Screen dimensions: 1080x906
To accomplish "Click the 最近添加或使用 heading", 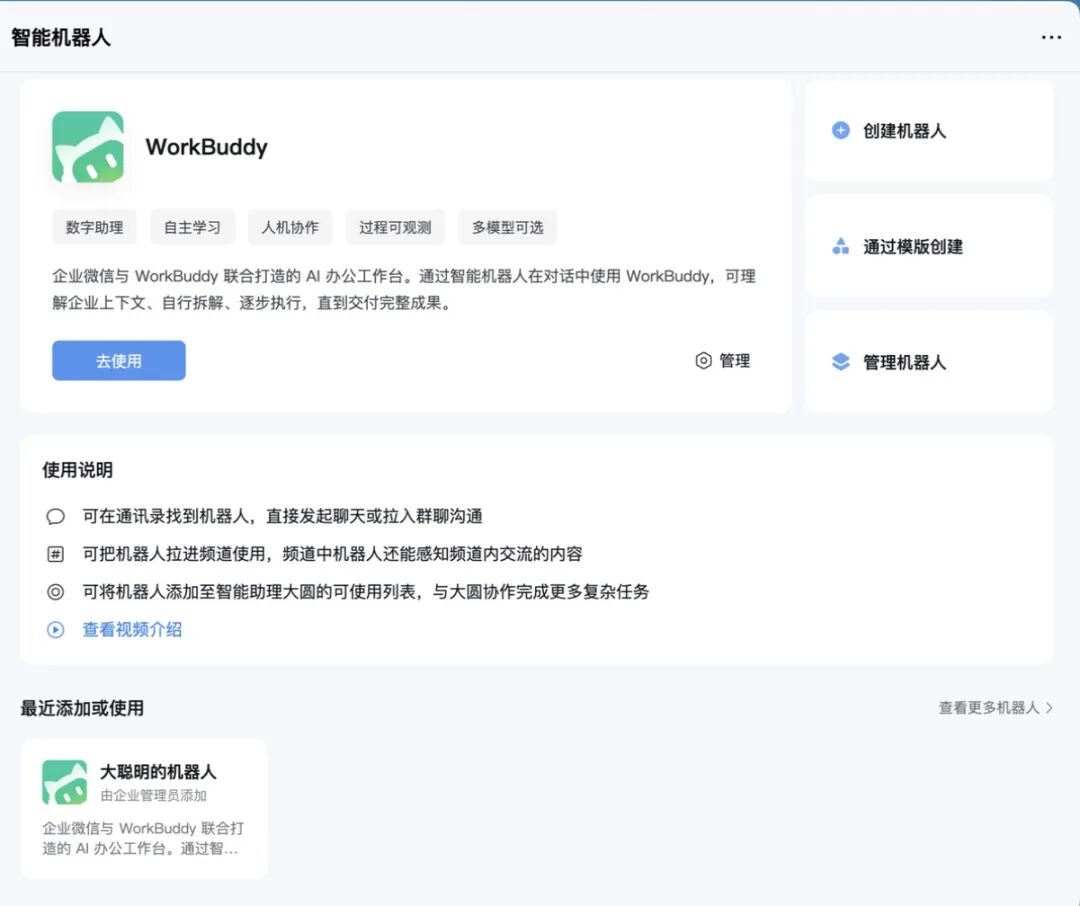I will pos(82,708).
